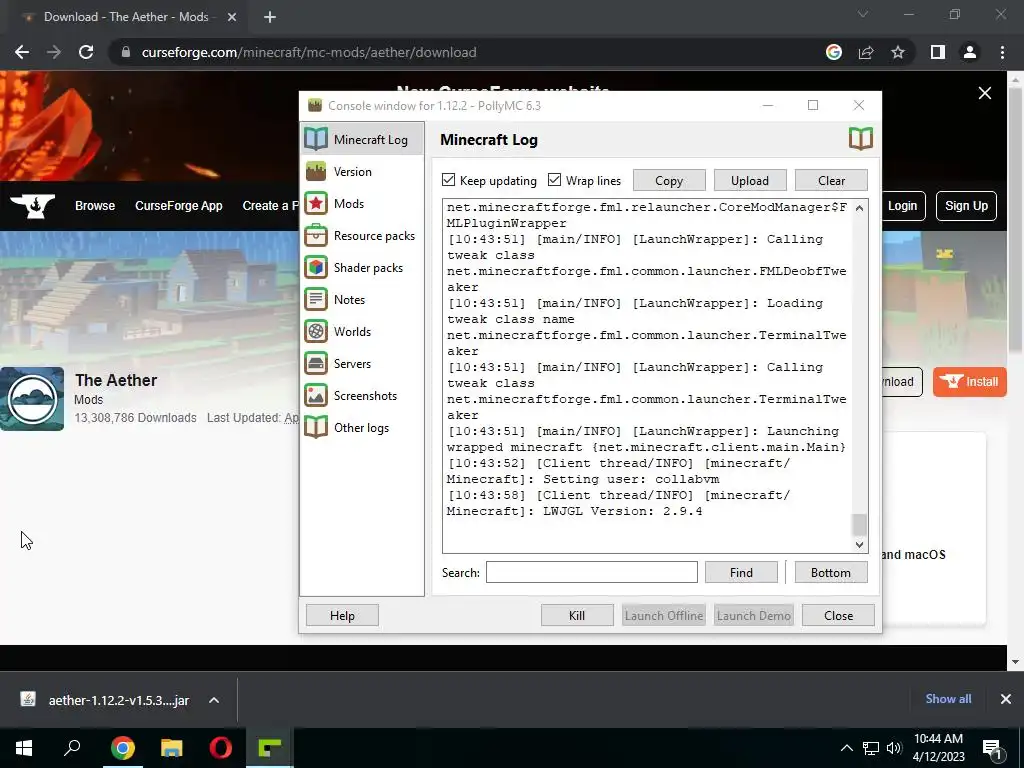Viewport: 1024px width, 768px height.
Task: Click The Aether mod avatar image
Action: [32, 398]
